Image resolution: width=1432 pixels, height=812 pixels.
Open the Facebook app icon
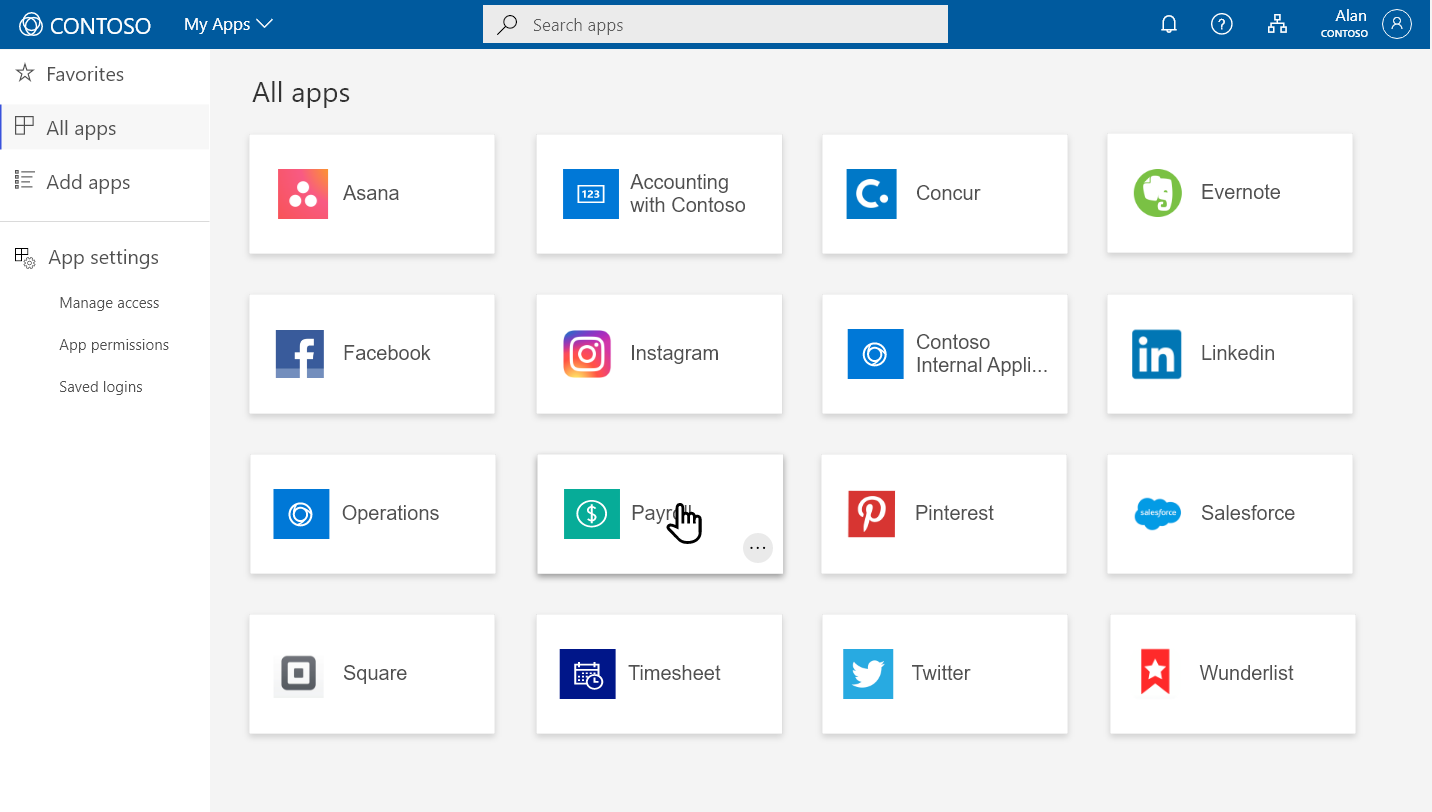click(300, 354)
